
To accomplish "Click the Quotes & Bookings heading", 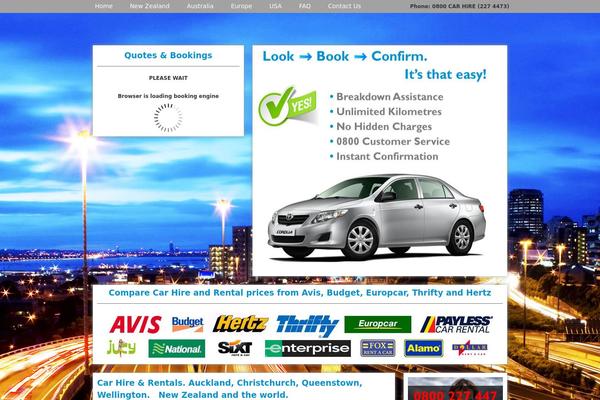I will 168,55.
